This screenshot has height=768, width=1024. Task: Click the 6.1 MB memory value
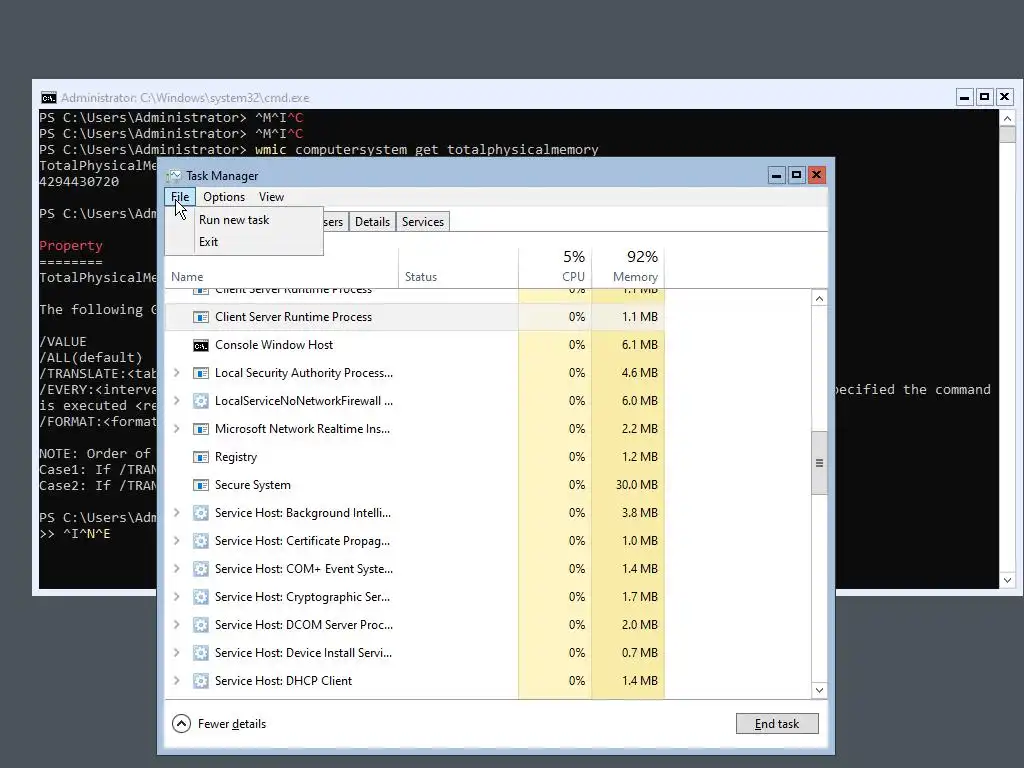tap(640, 345)
